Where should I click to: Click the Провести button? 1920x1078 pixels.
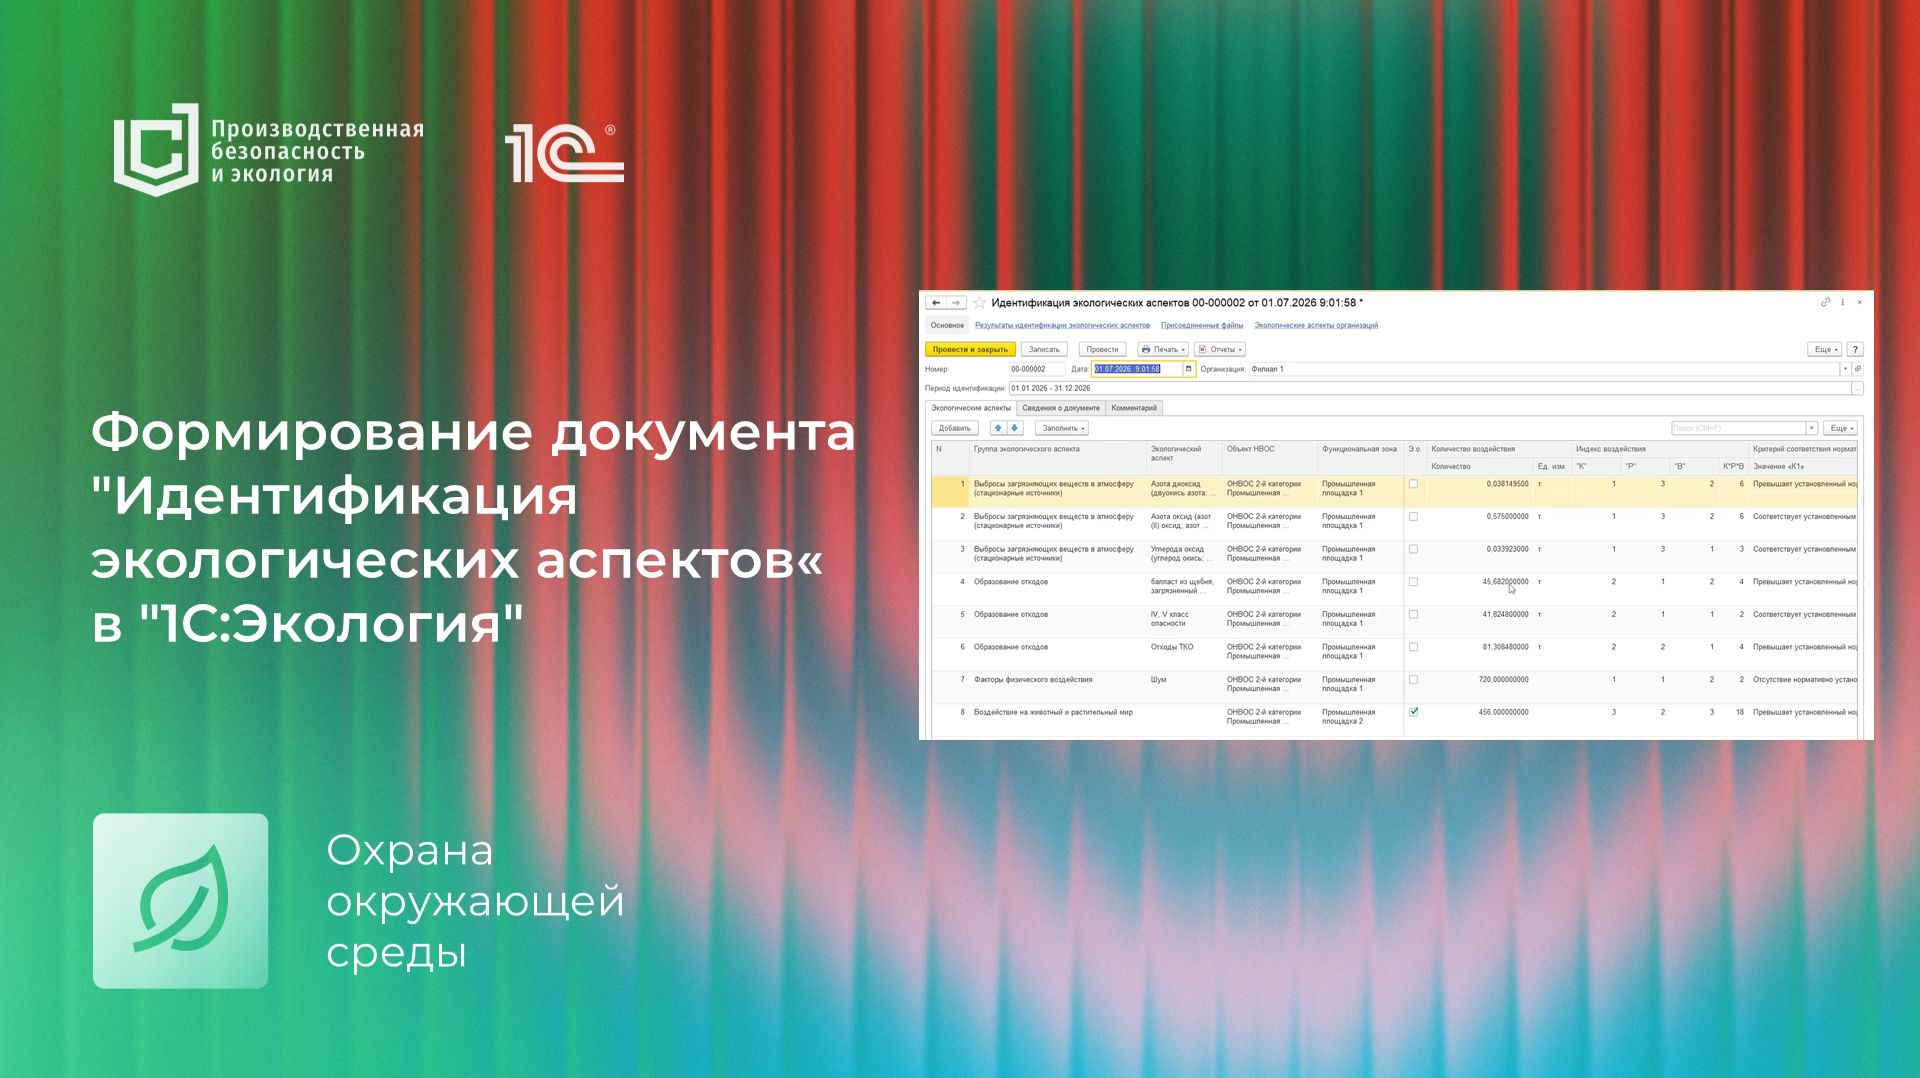click(1102, 350)
